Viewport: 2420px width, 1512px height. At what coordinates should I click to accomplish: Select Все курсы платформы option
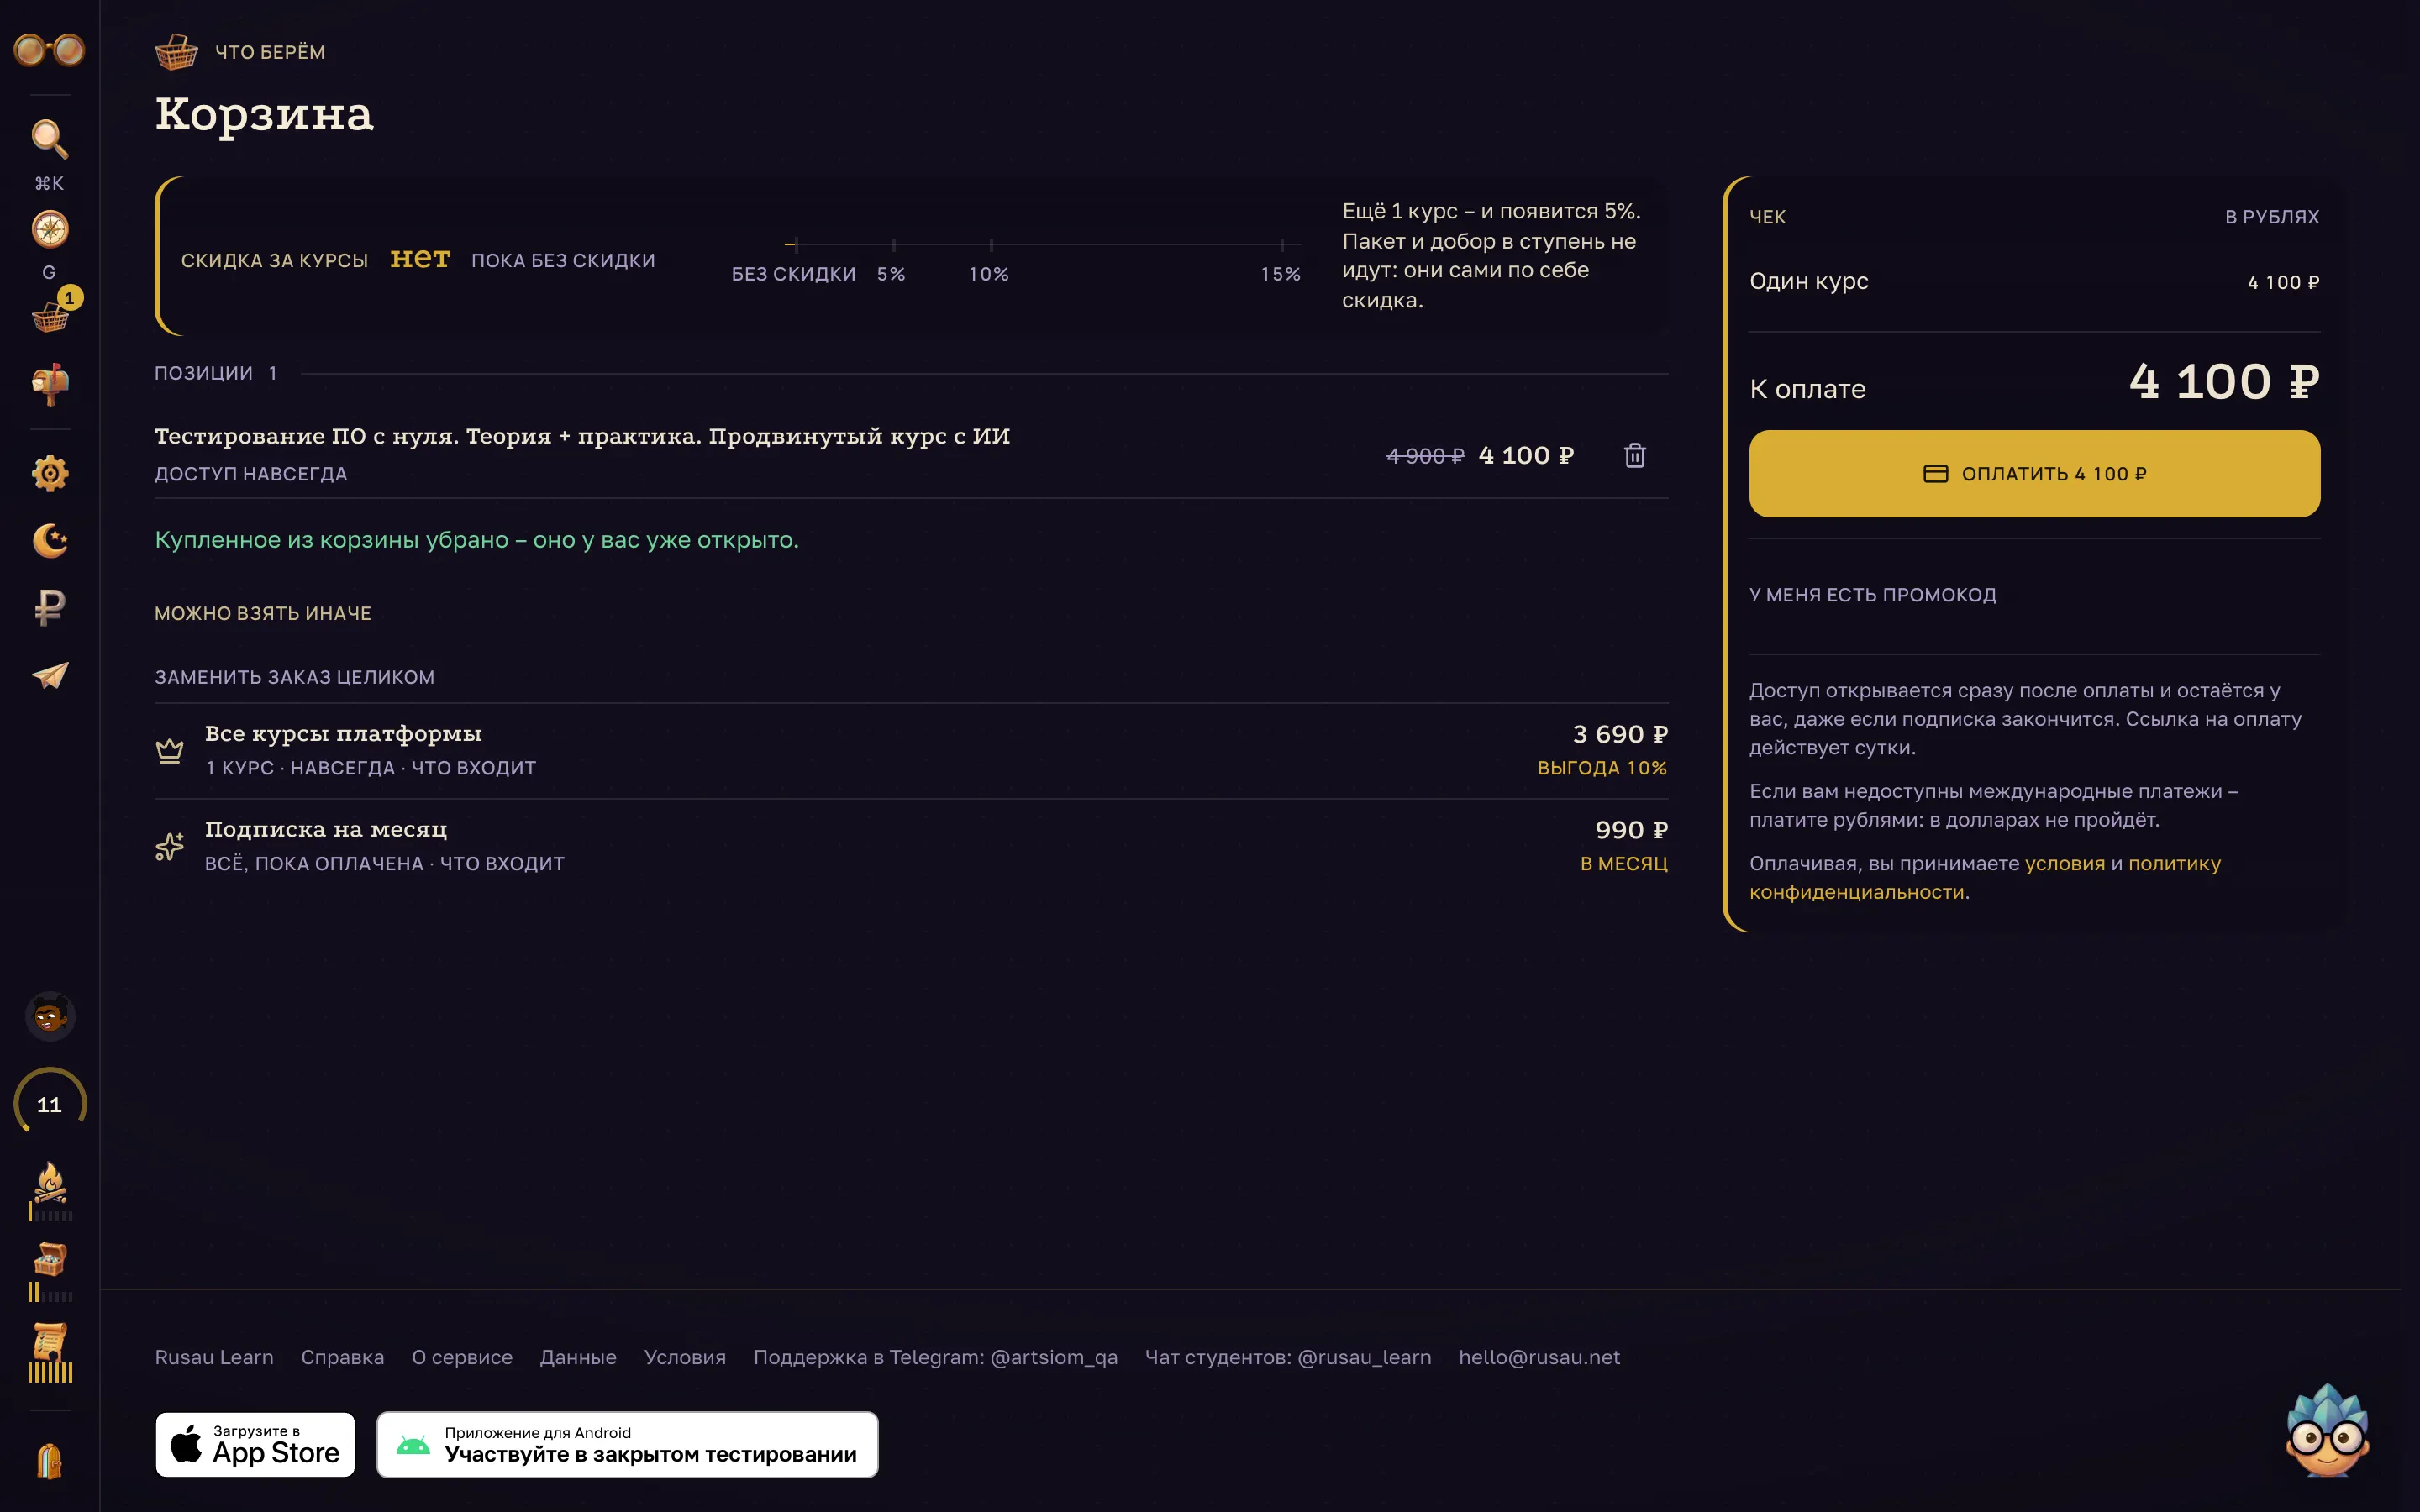tap(911, 750)
